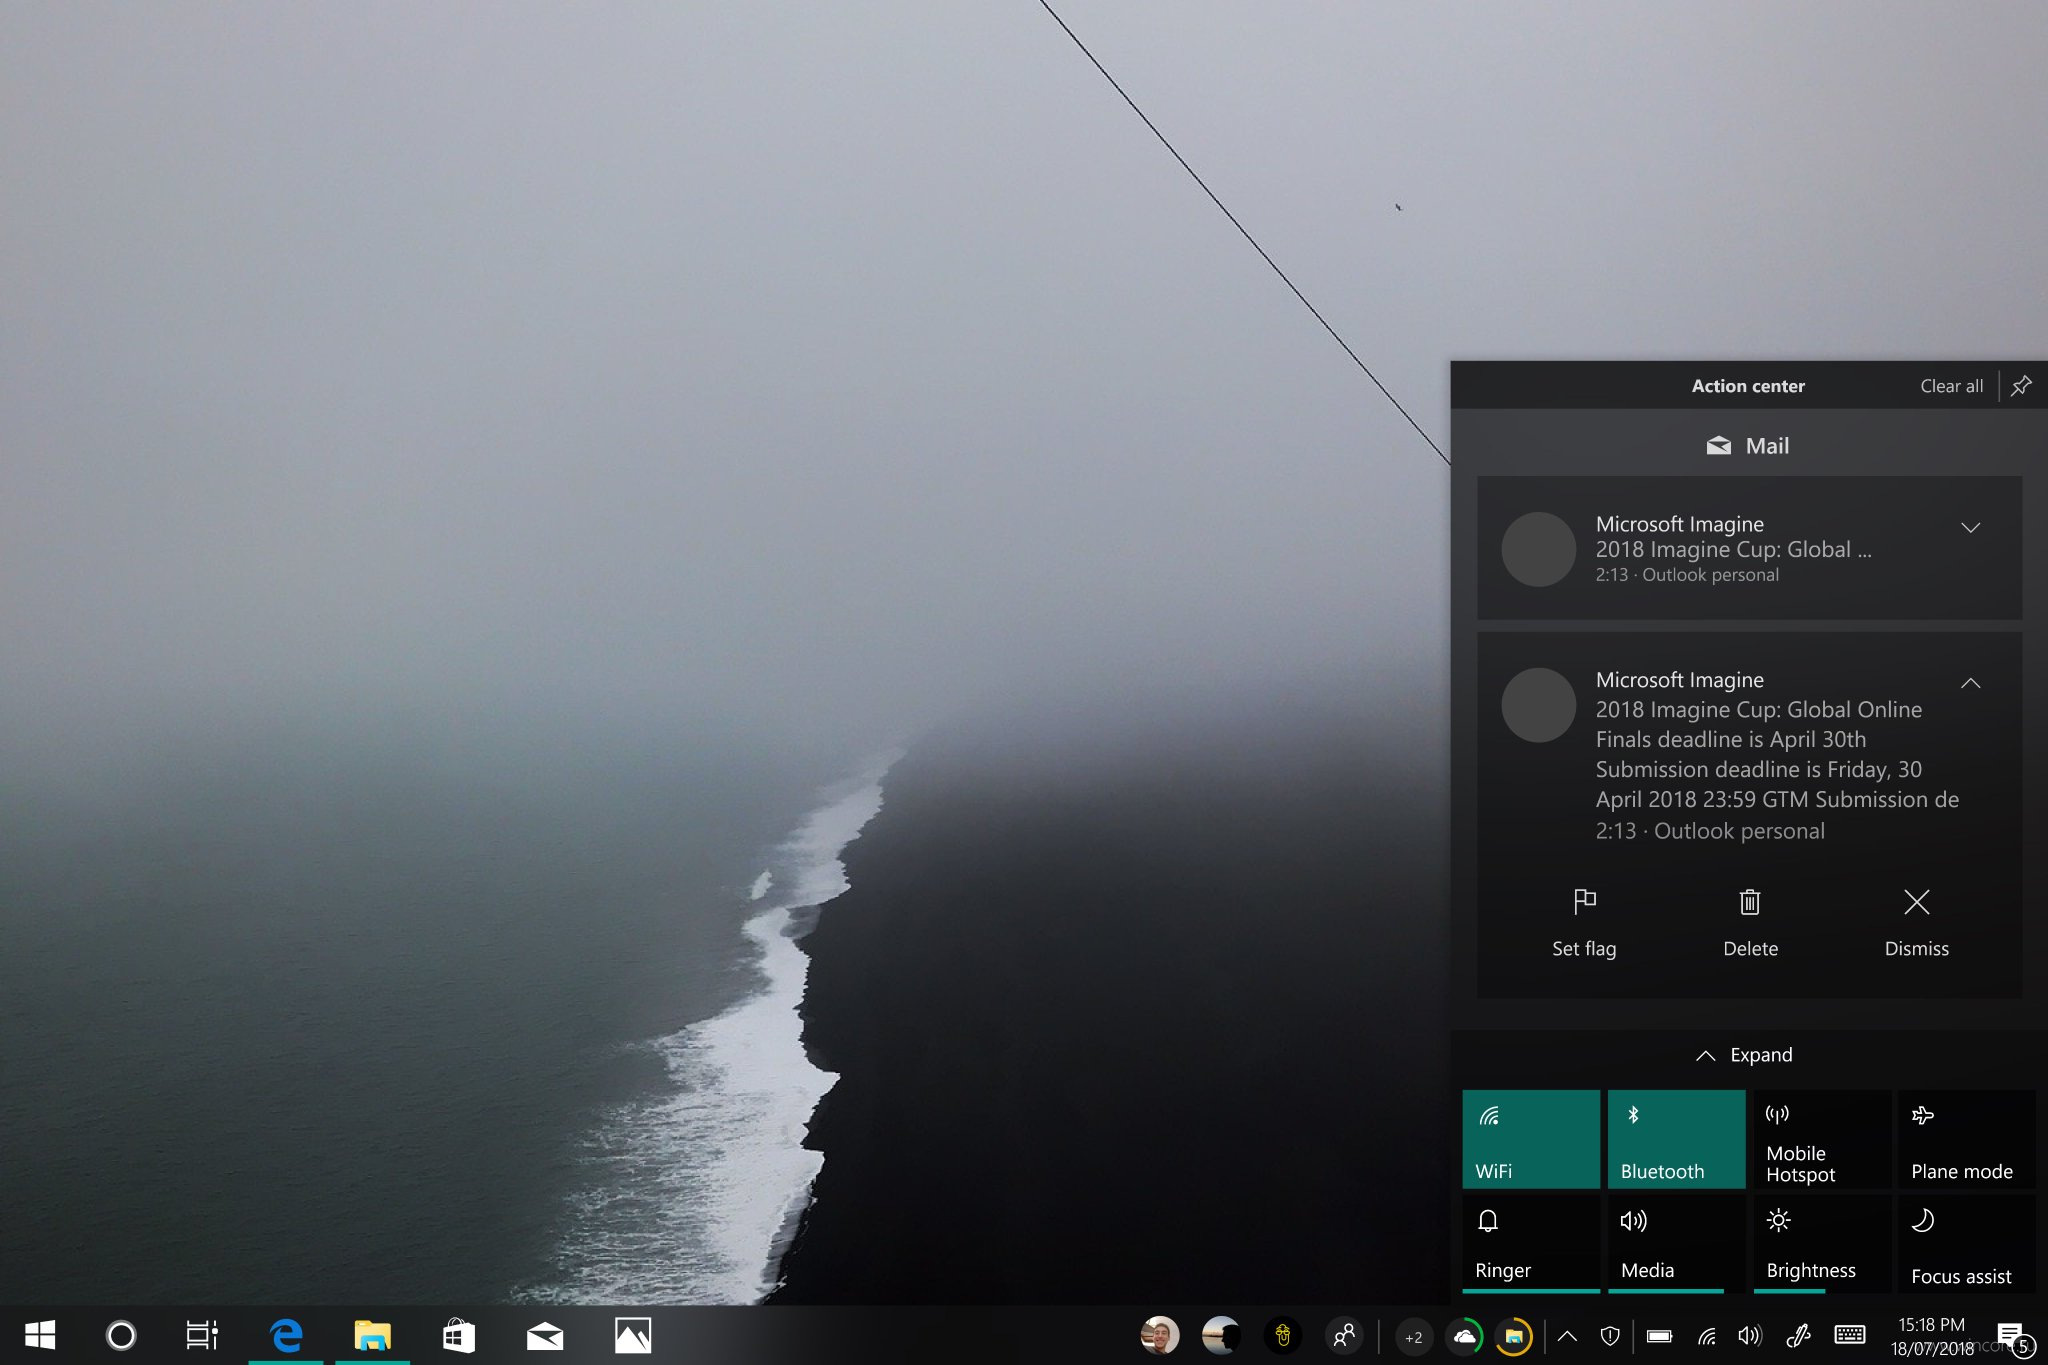Image resolution: width=2048 pixels, height=1365 pixels.
Task: Launch Microsoft Edge from taskbar
Action: tap(286, 1335)
